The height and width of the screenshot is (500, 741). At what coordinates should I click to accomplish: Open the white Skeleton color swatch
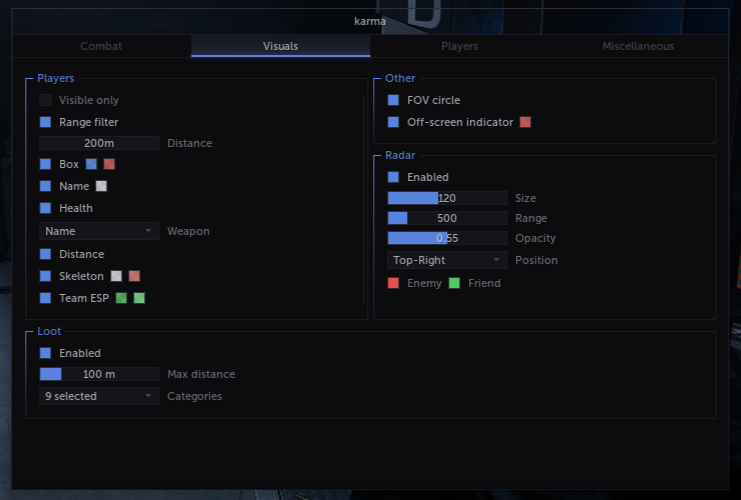(116, 276)
